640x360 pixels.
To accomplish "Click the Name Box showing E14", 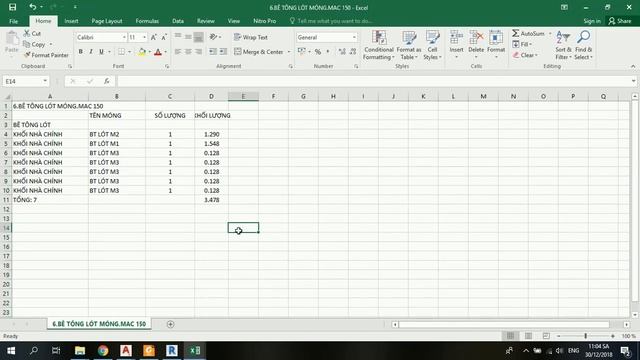I will pos(25,81).
